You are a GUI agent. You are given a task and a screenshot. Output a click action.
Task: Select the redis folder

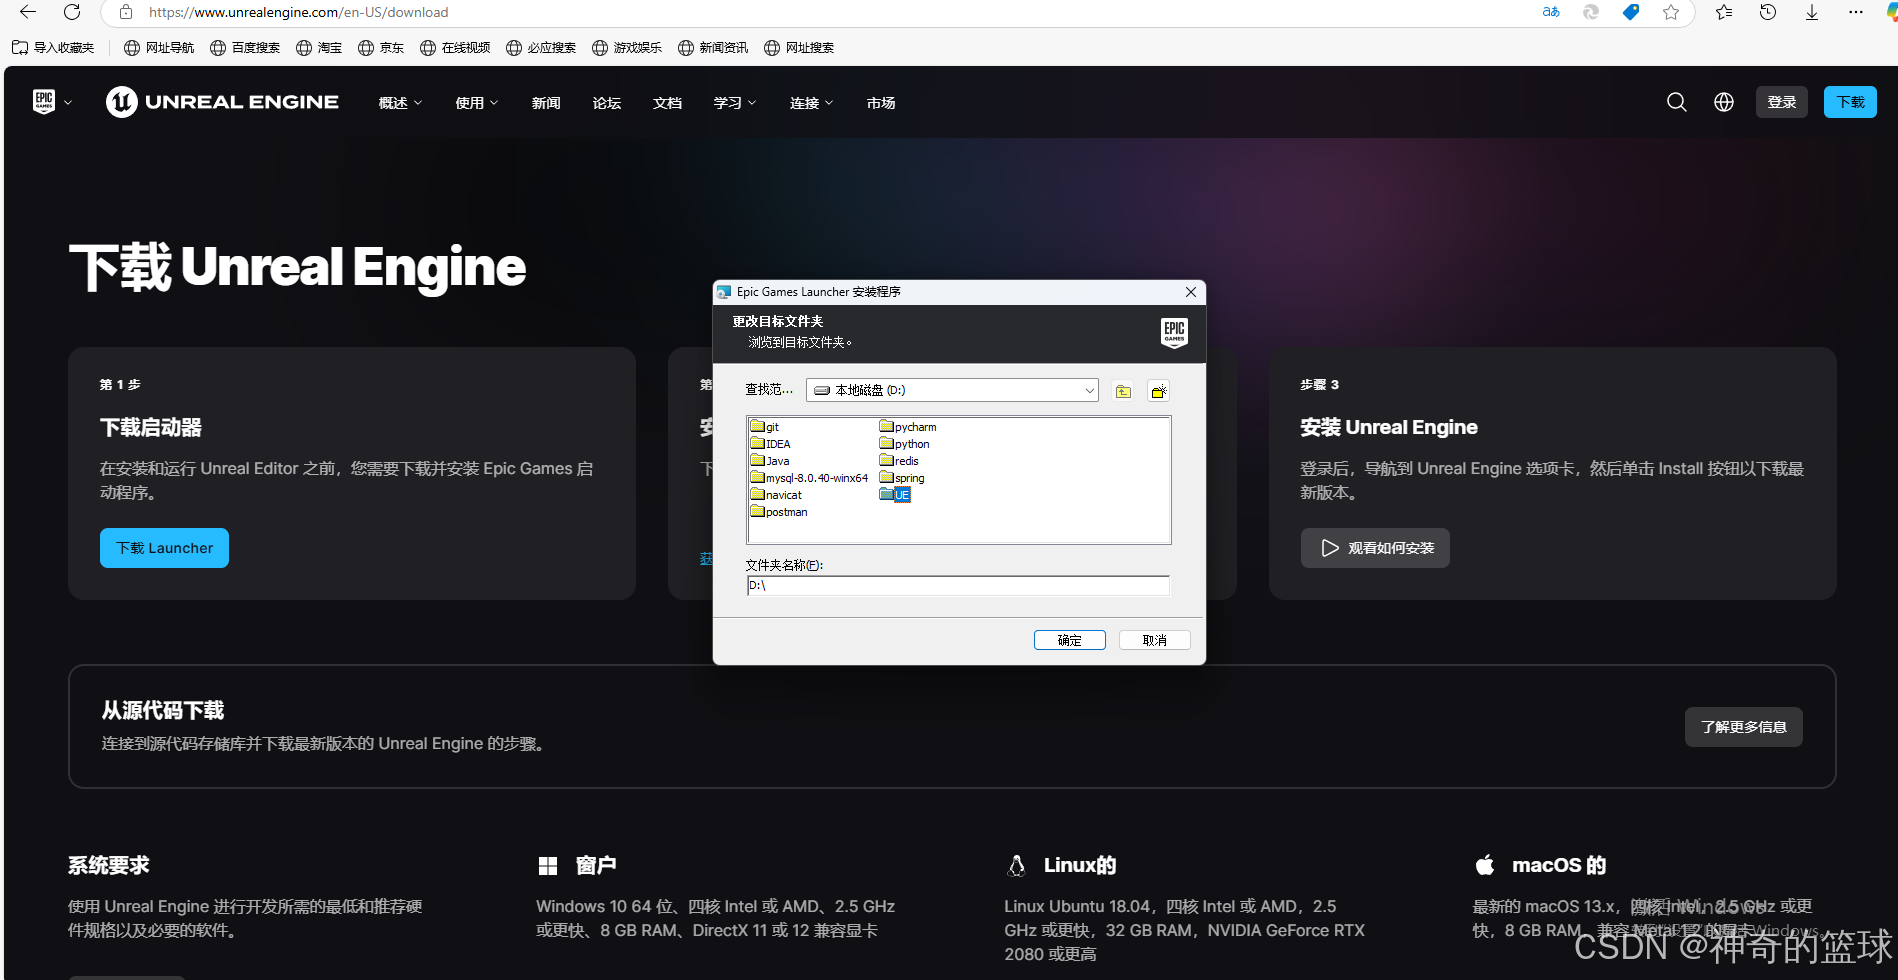click(x=899, y=461)
